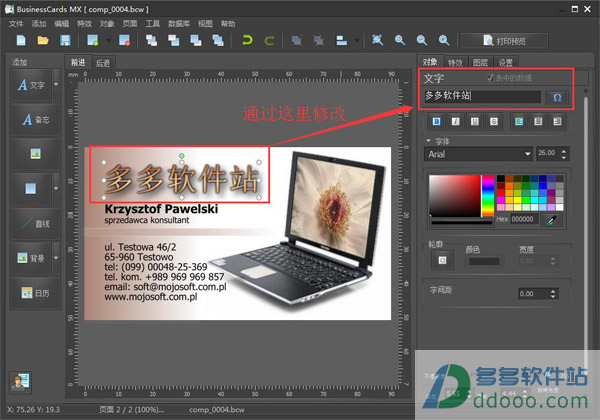This screenshot has height=420, width=600.
Task: Insert special character with omega button
Action: (x=557, y=97)
